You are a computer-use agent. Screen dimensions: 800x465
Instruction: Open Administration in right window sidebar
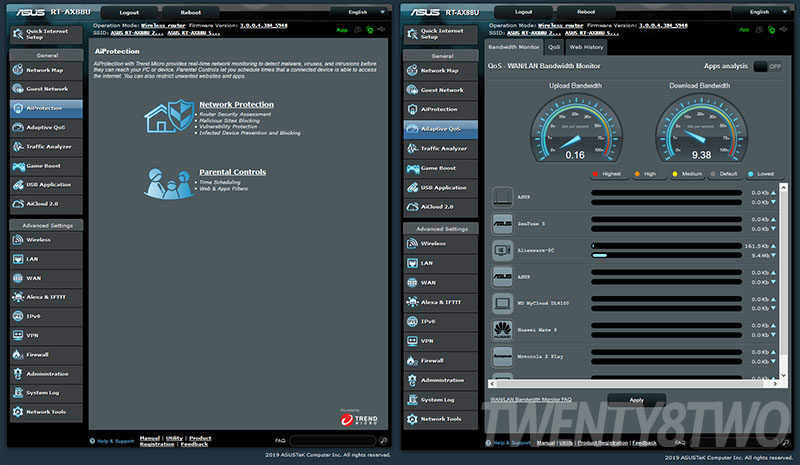pos(441,380)
